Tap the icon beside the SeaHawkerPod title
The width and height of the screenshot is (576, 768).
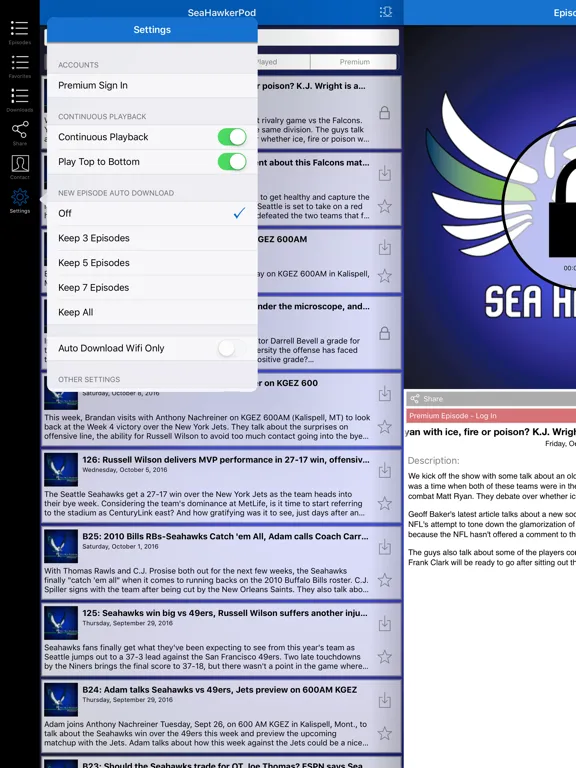385,12
